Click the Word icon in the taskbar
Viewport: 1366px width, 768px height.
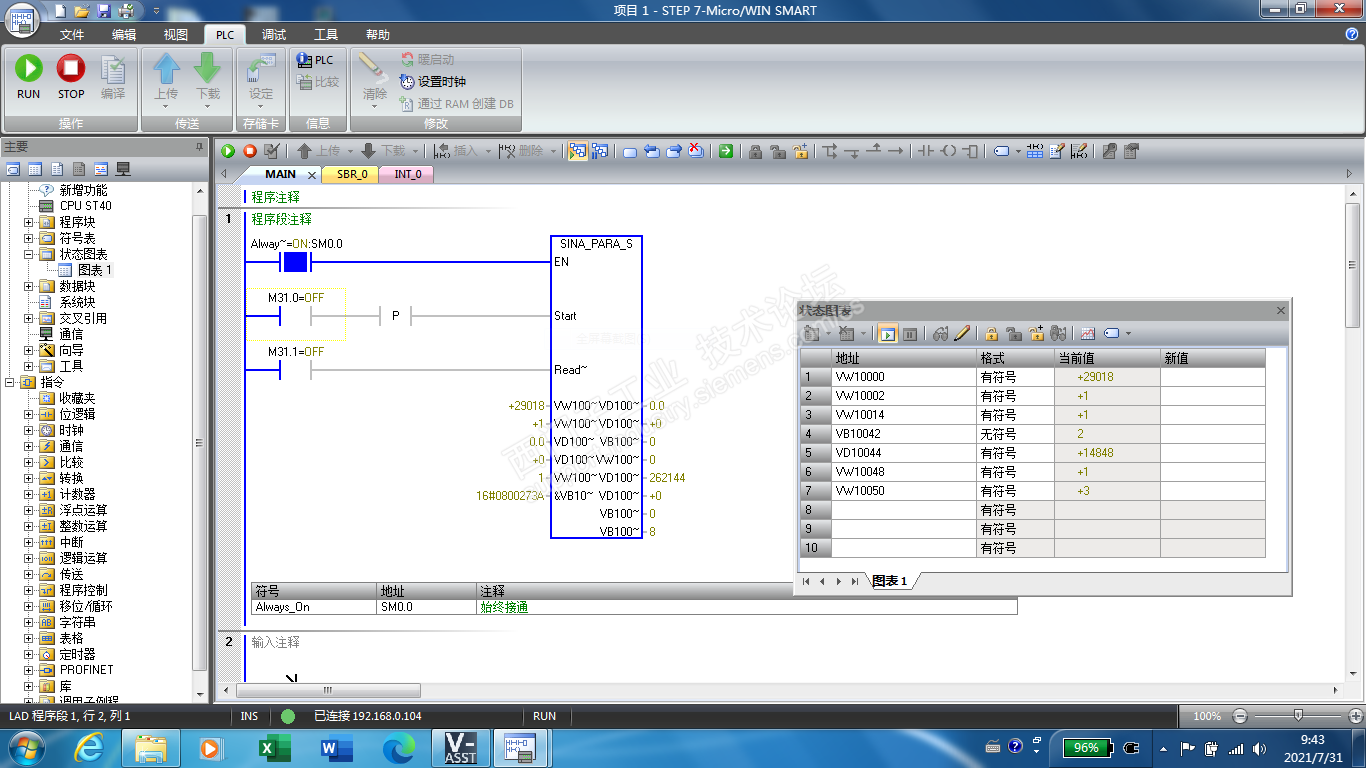[336, 747]
